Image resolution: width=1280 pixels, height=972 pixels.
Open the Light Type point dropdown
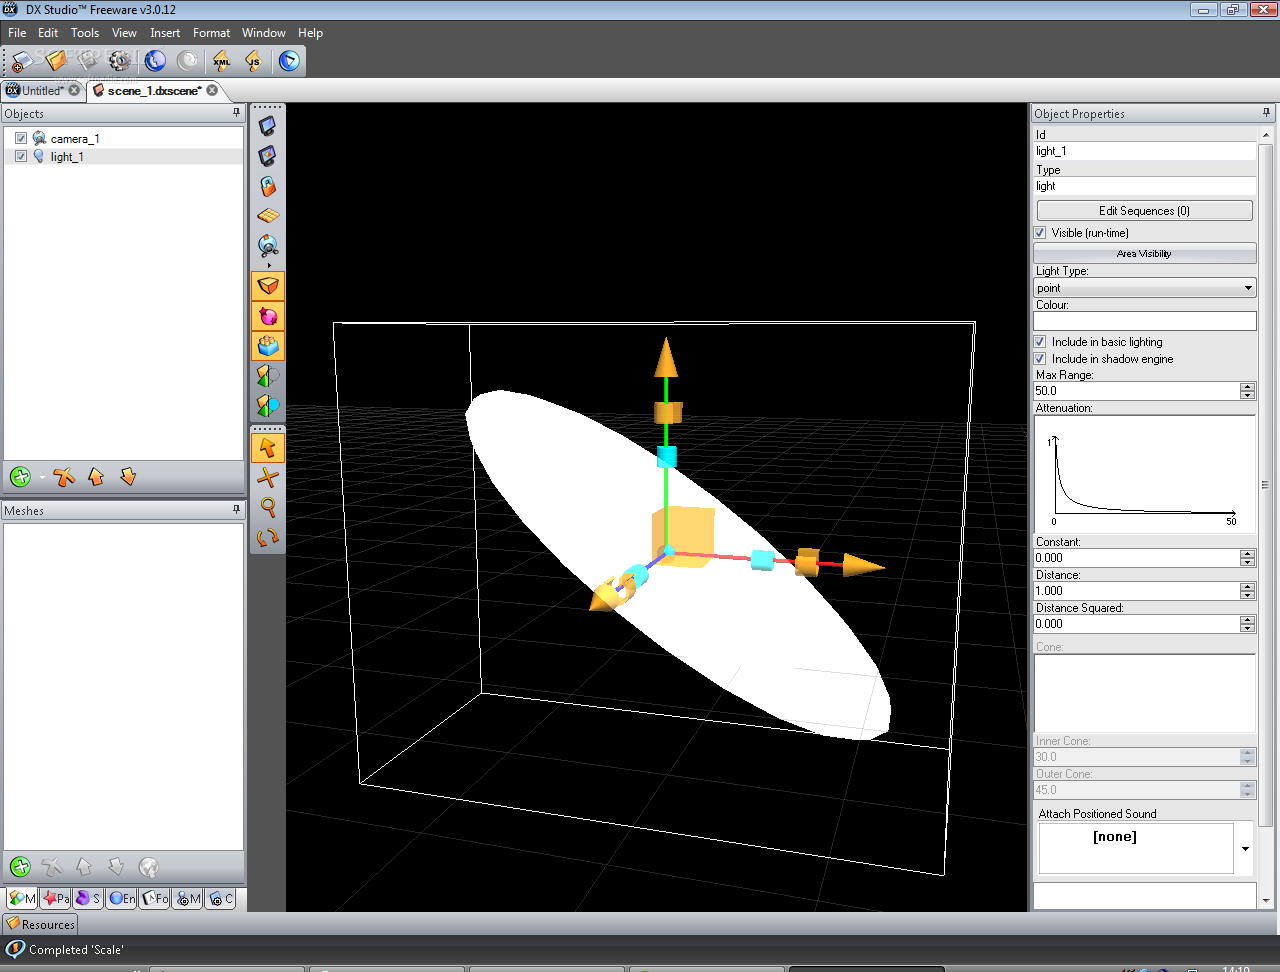(1145, 288)
